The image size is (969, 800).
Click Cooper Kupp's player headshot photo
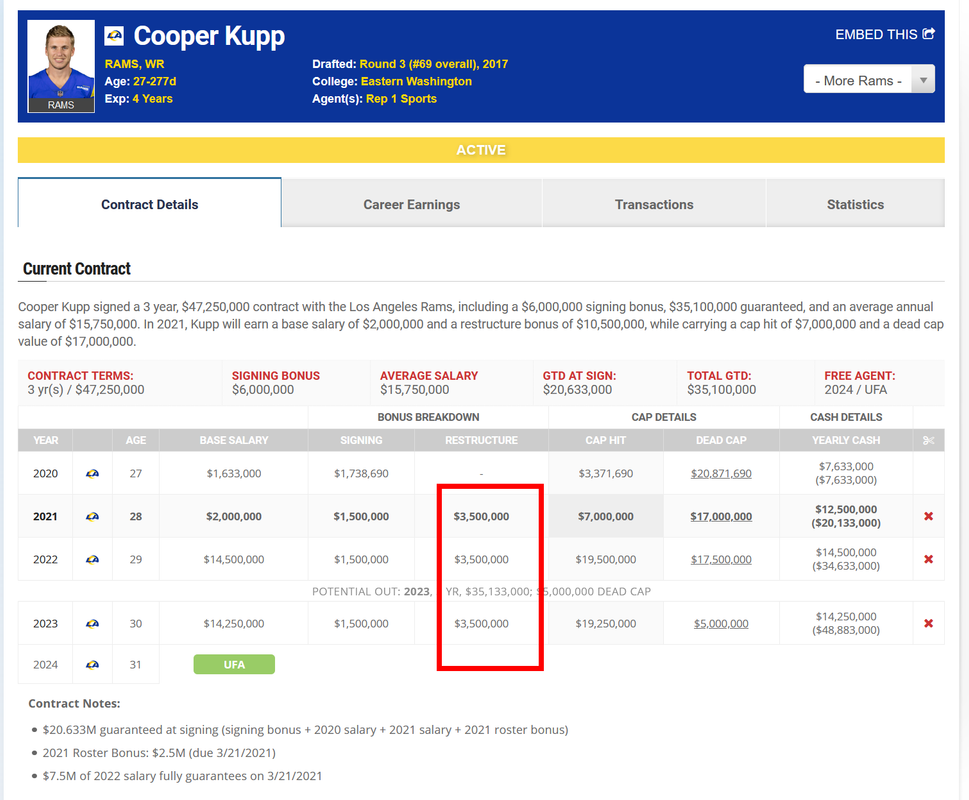(61, 66)
